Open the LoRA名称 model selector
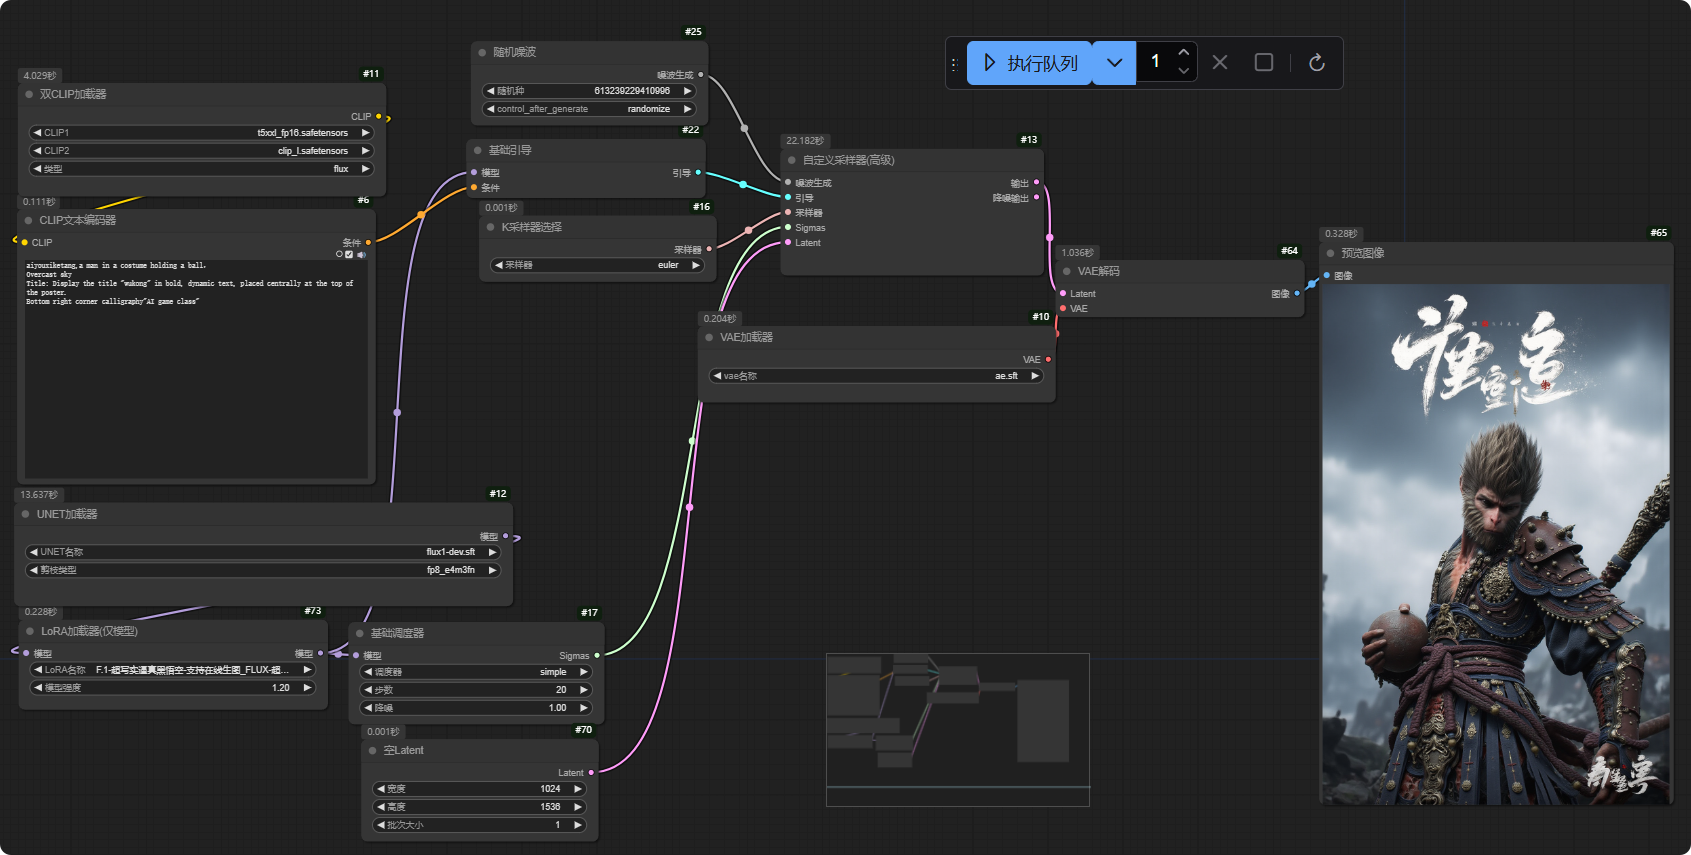The width and height of the screenshot is (1691, 855). point(173,670)
